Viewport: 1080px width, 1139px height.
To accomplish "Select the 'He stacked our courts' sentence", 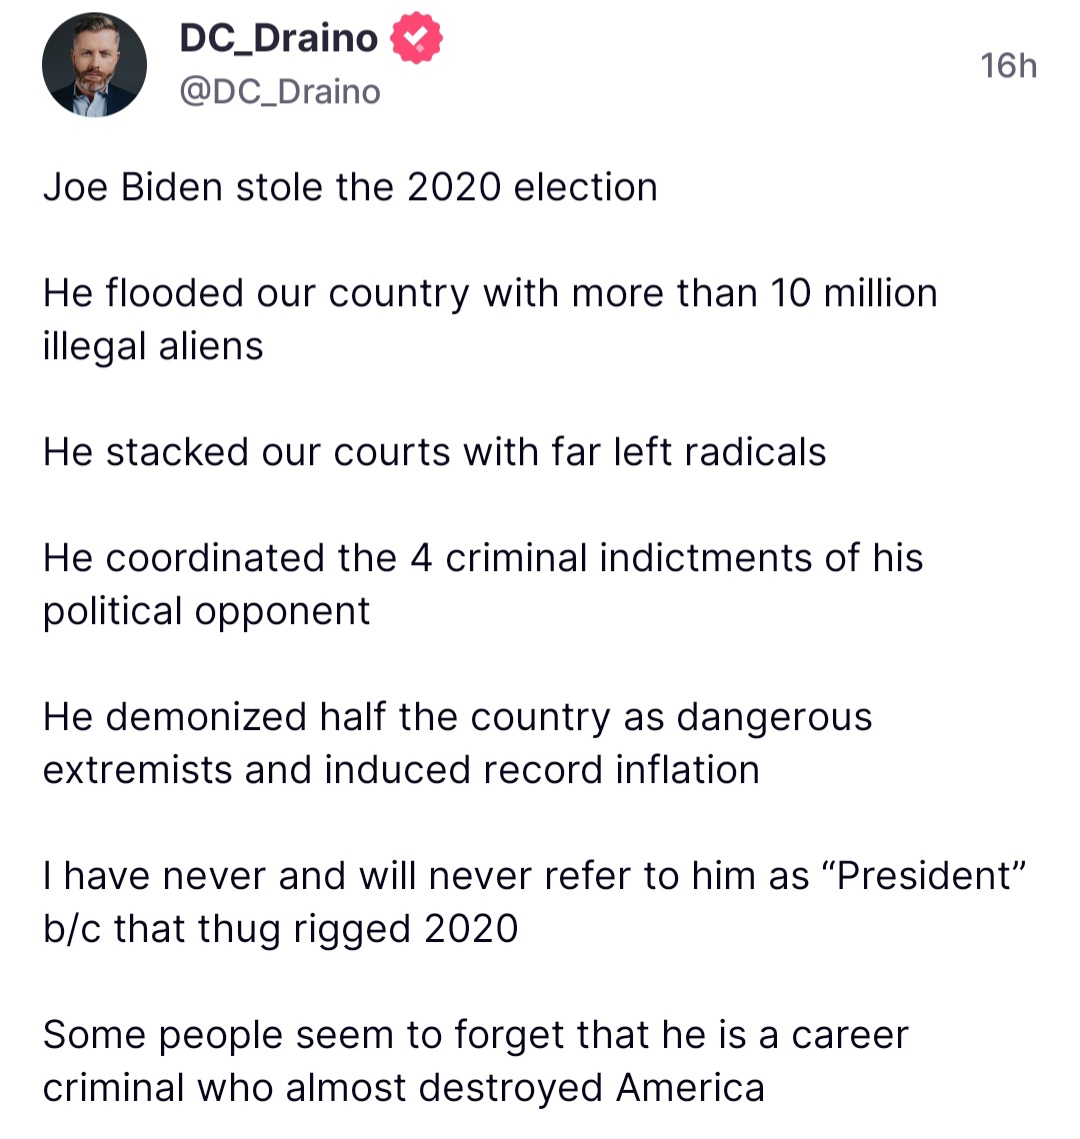I will (434, 452).
